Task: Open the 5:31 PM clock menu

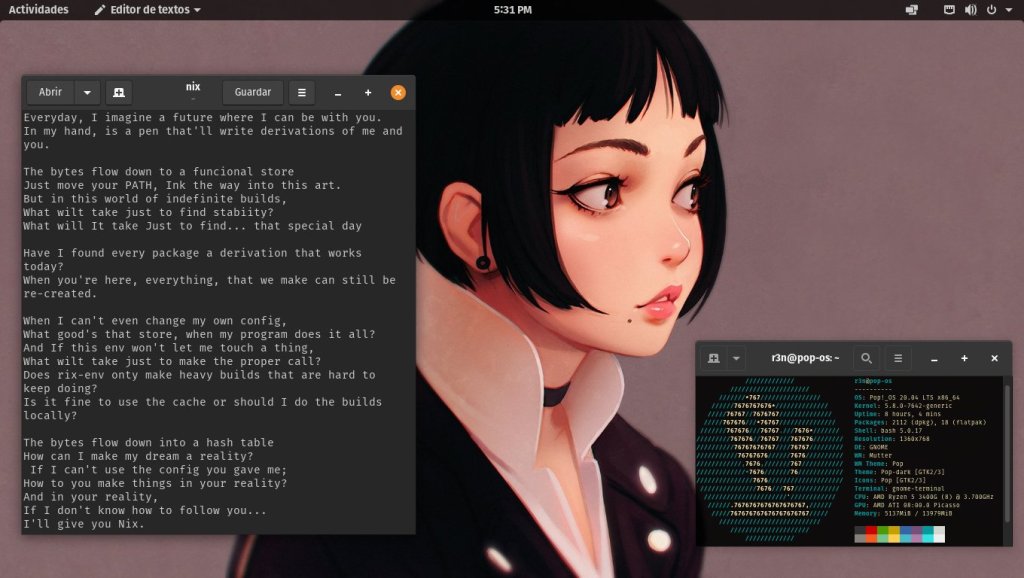Action: pyautogui.click(x=512, y=10)
